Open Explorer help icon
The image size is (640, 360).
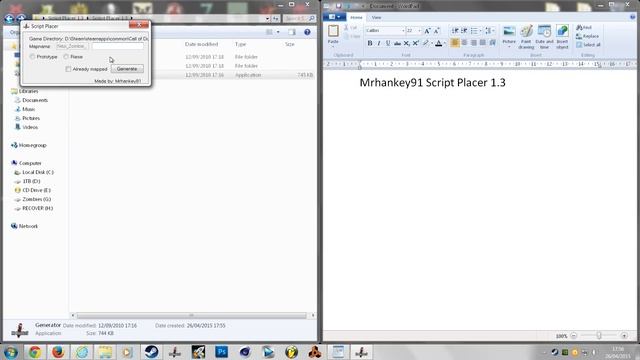pos(307,32)
